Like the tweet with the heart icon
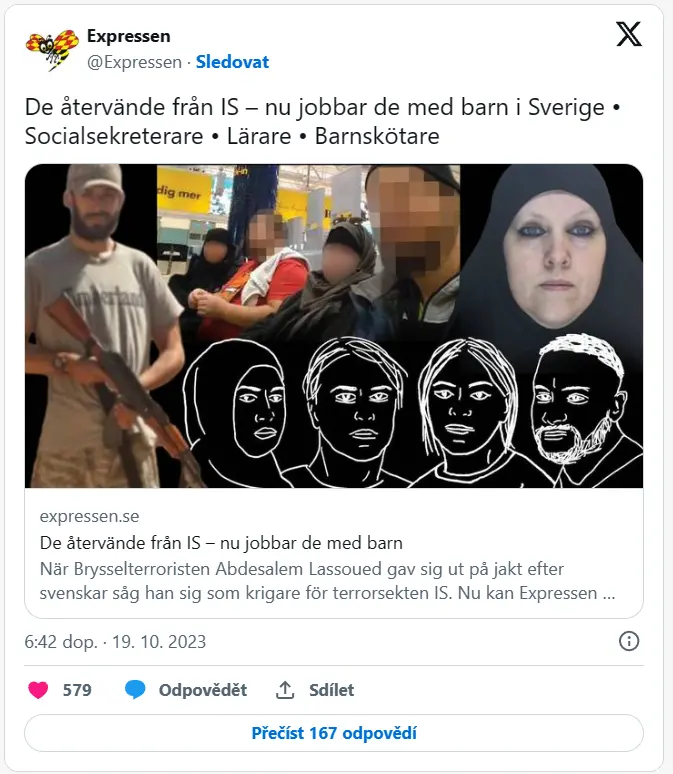 (38, 690)
